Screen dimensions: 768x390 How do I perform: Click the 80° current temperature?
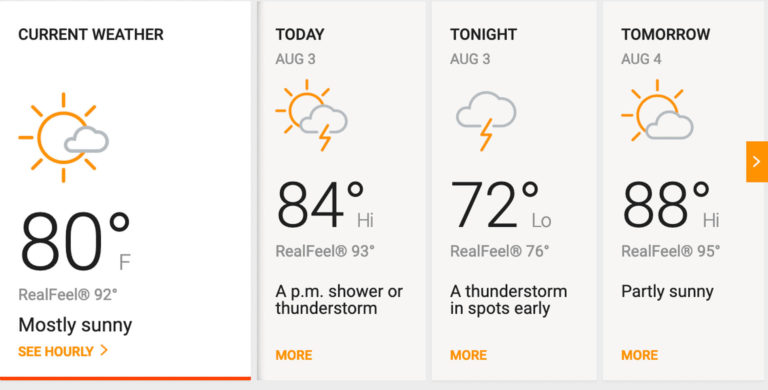(75, 242)
